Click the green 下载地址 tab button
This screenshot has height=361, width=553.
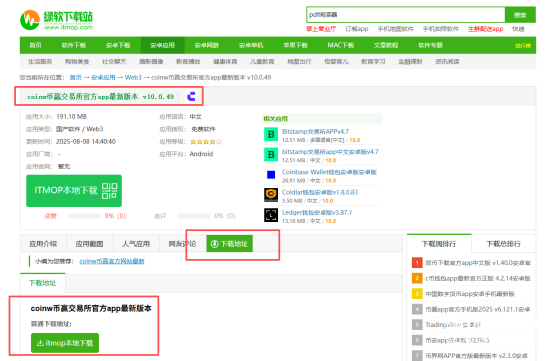[230, 244]
